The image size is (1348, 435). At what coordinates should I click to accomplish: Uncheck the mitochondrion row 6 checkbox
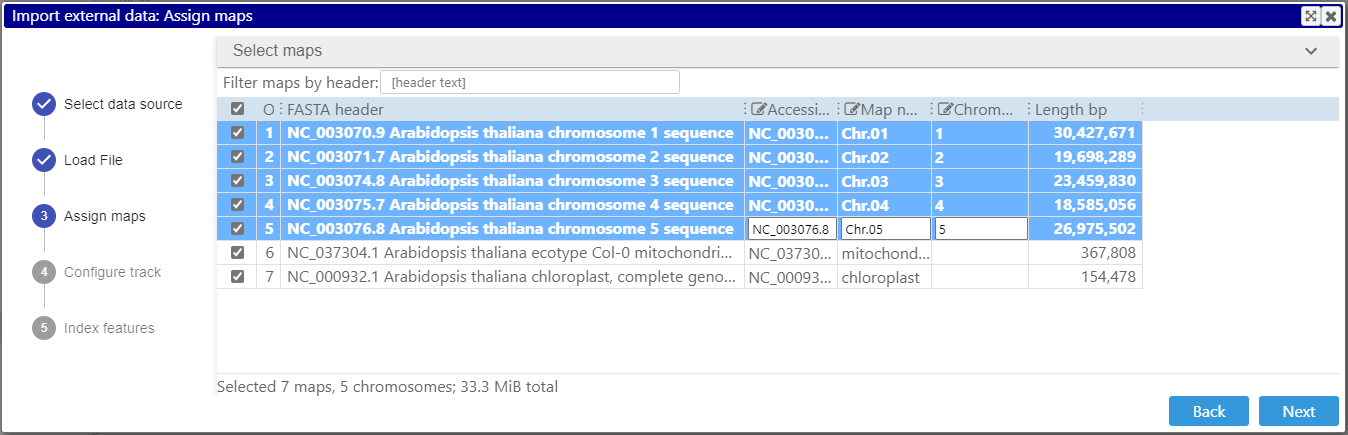237,253
